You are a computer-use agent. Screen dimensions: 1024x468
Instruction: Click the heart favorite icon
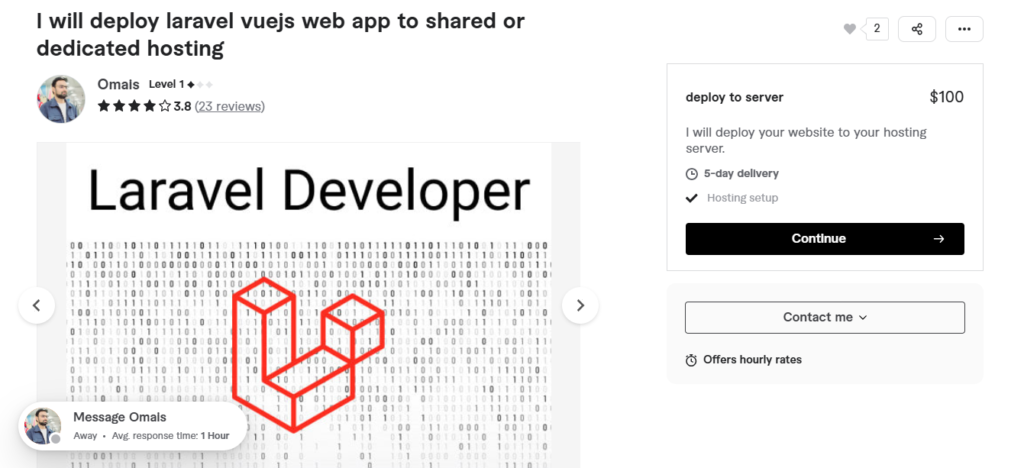tap(849, 29)
